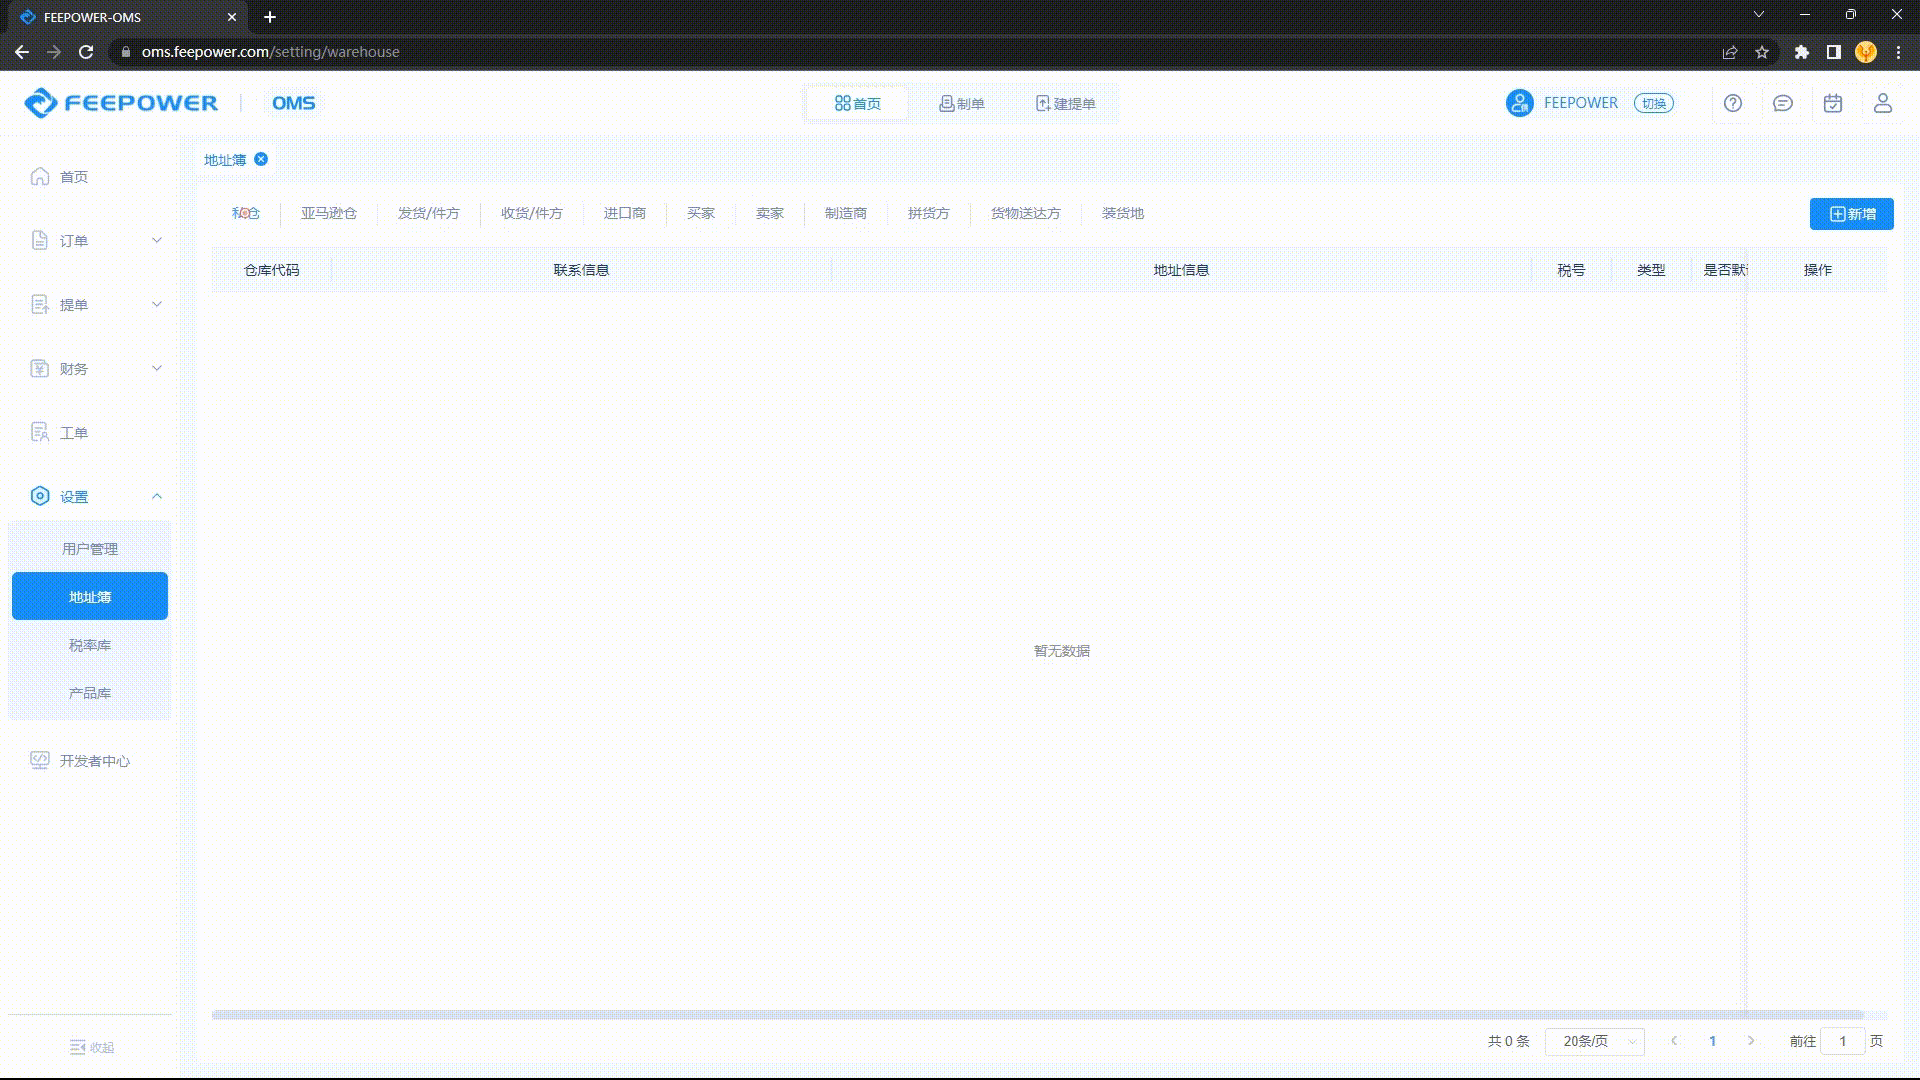Switch to the 私仓 tab
The width and height of the screenshot is (1920, 1080).
click(x=246, y=213)
